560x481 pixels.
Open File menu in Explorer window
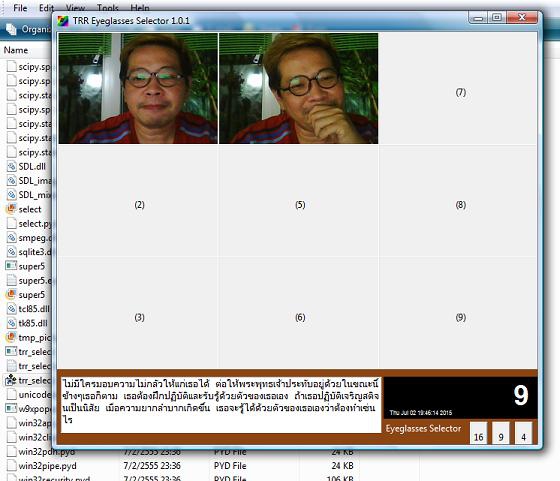click(x=20, y=8)
